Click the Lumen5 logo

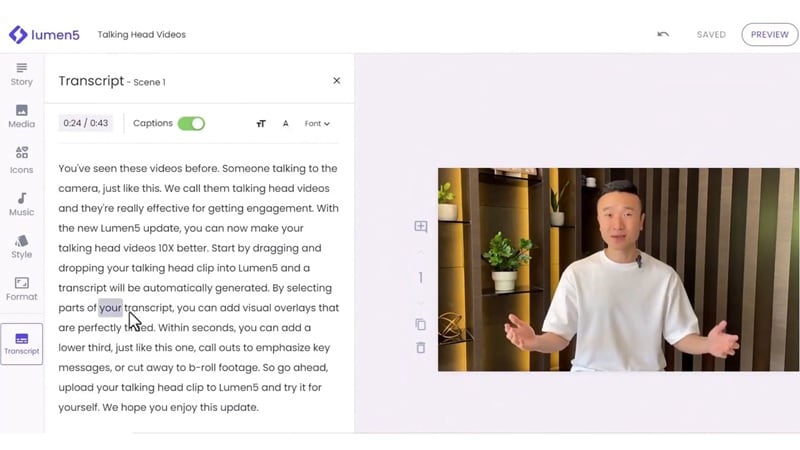click(x=44, y=35)
